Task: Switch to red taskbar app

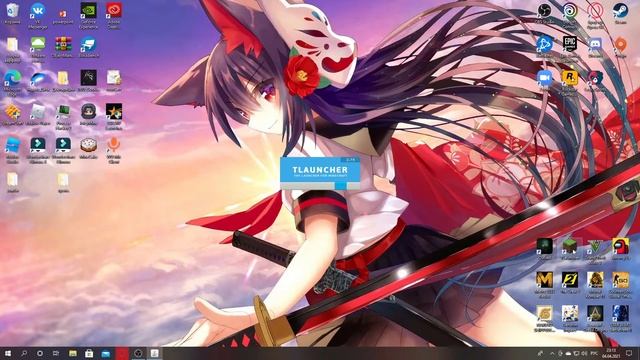Action: (x=122, y=353)
